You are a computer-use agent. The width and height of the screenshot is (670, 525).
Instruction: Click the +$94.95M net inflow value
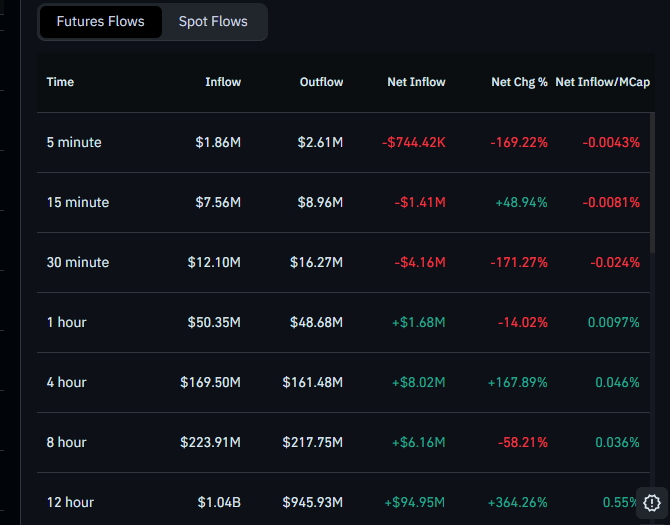(415, 502)
